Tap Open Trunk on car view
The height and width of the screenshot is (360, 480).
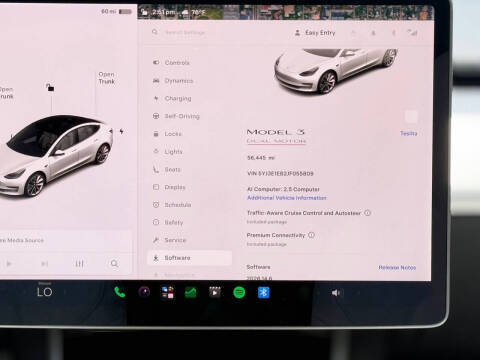coord(107,78)
